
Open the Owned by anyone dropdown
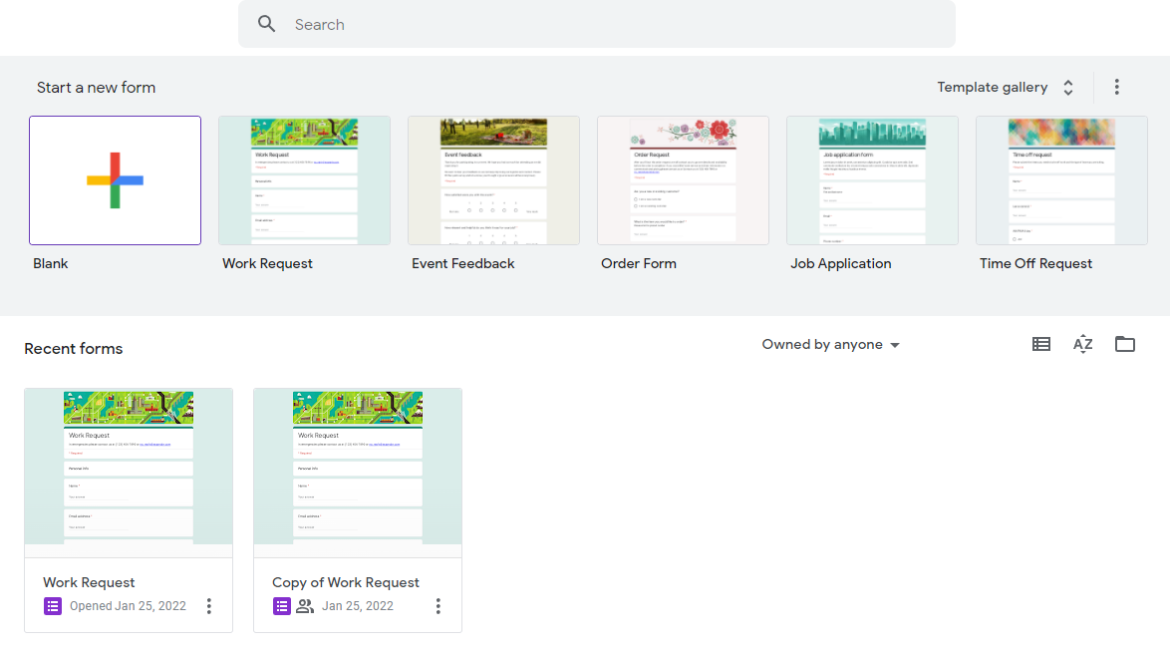click(x=830, y=345)
